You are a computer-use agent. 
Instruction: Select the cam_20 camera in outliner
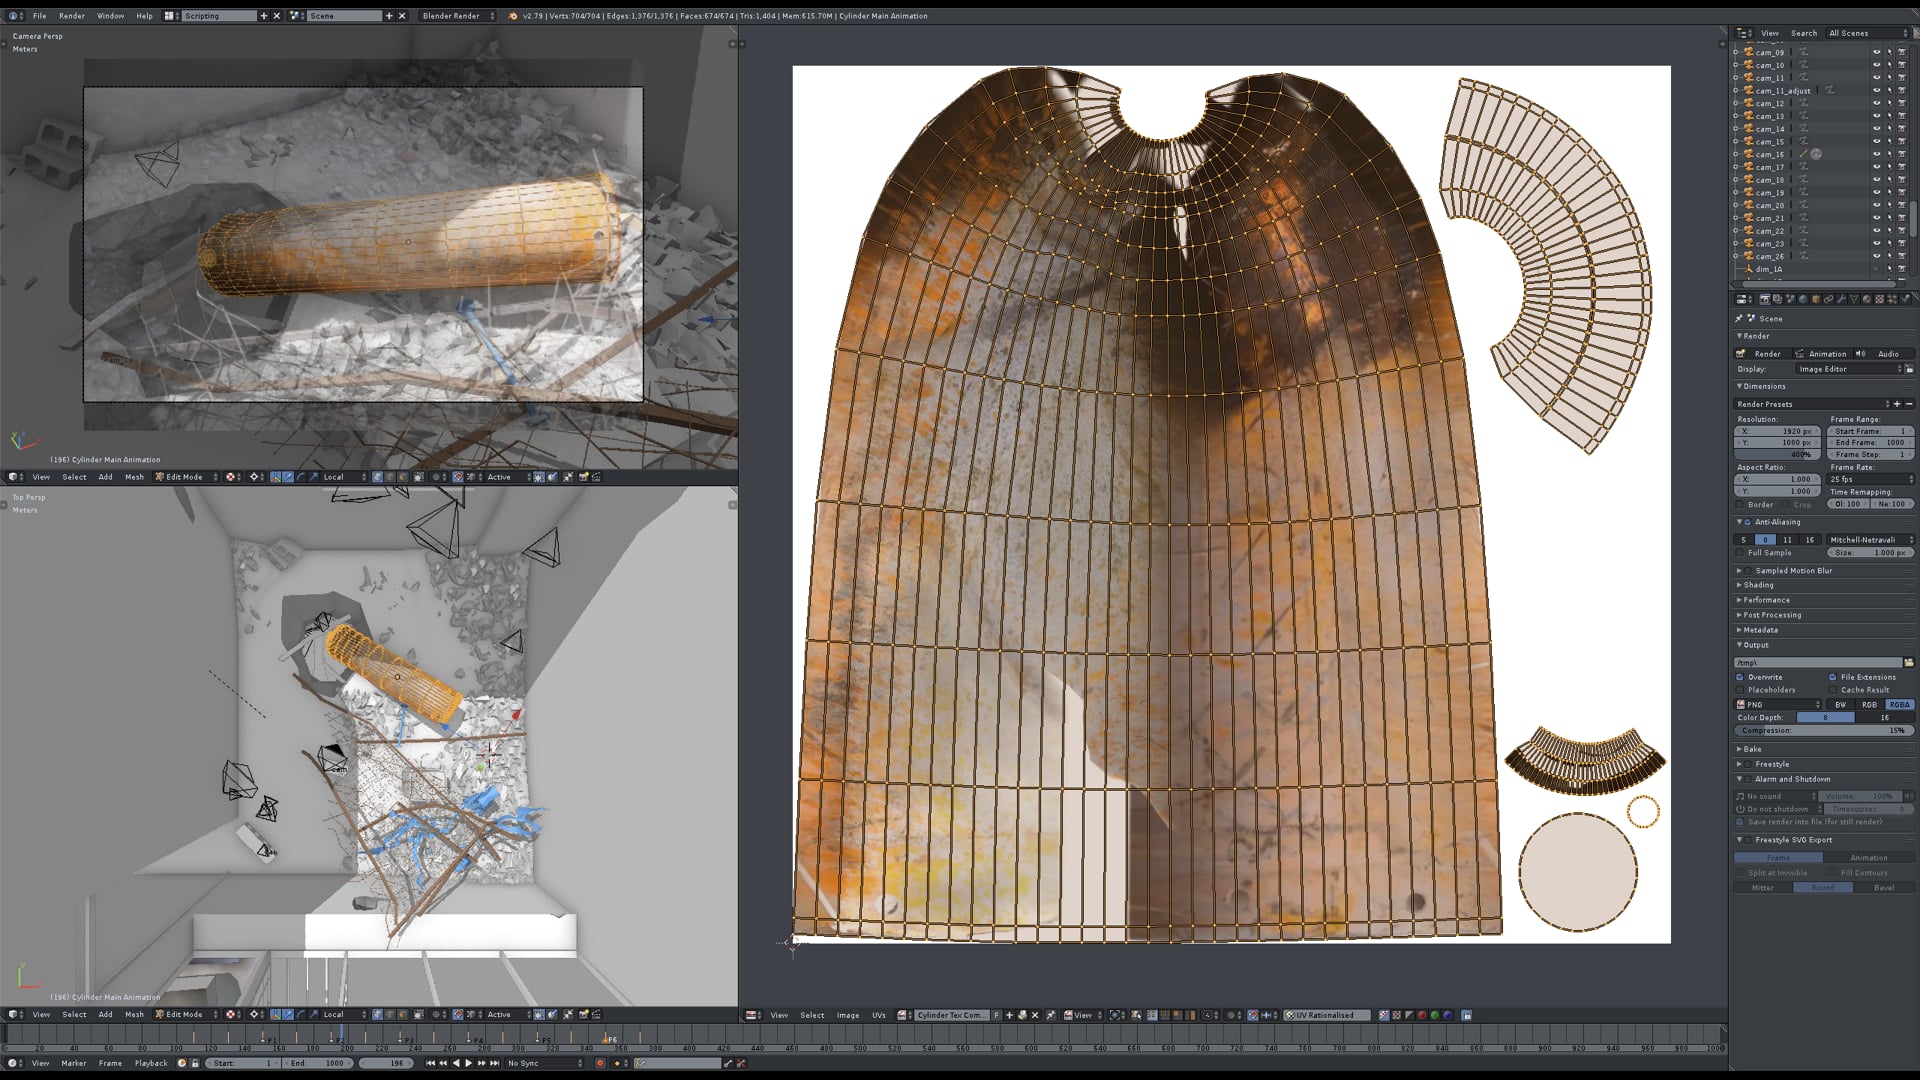pos(1769,205)
